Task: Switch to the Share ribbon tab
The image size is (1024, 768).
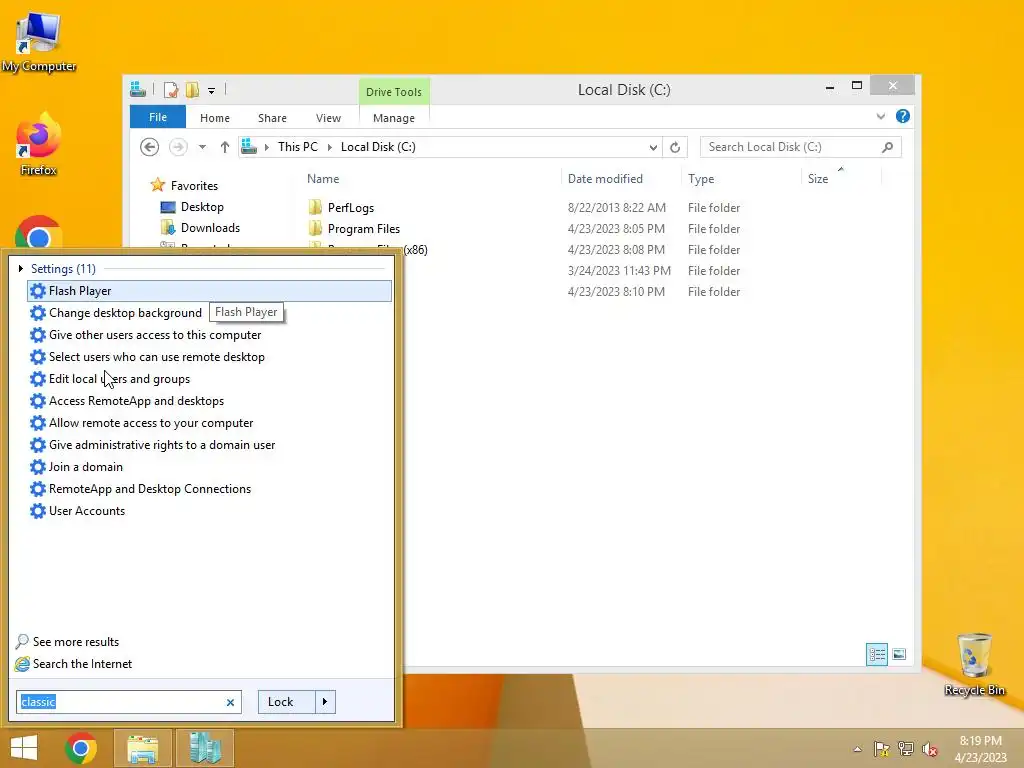Action: click(272, 118)
